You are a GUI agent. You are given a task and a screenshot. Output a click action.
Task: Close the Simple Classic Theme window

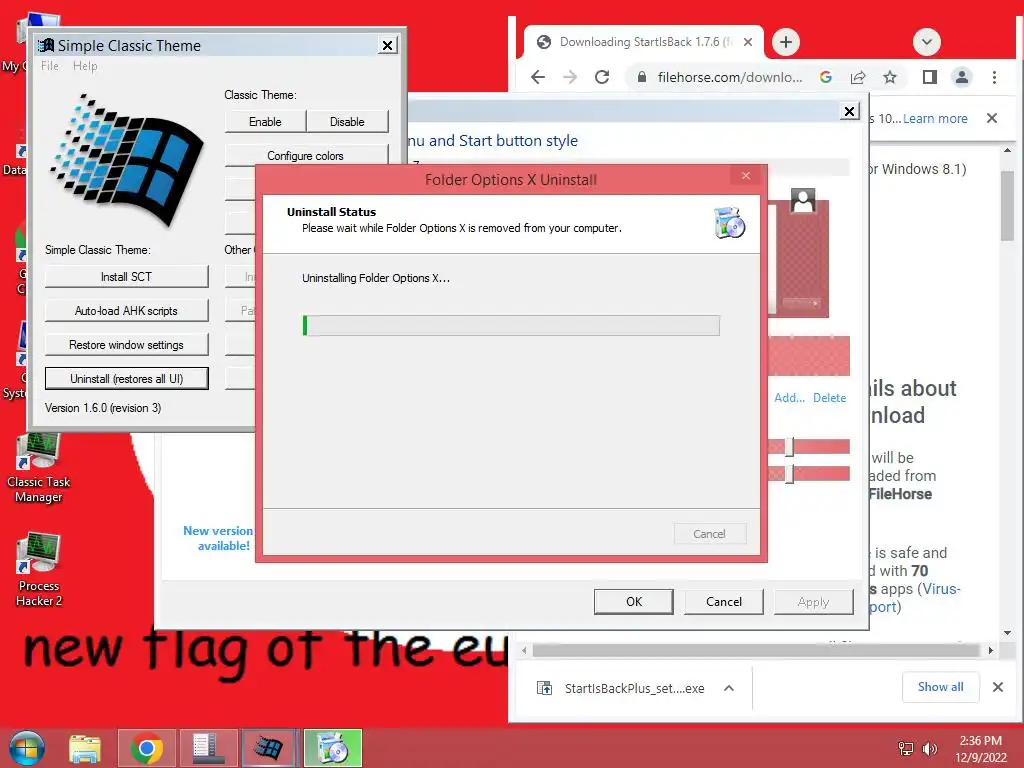[x=387, y=45]
